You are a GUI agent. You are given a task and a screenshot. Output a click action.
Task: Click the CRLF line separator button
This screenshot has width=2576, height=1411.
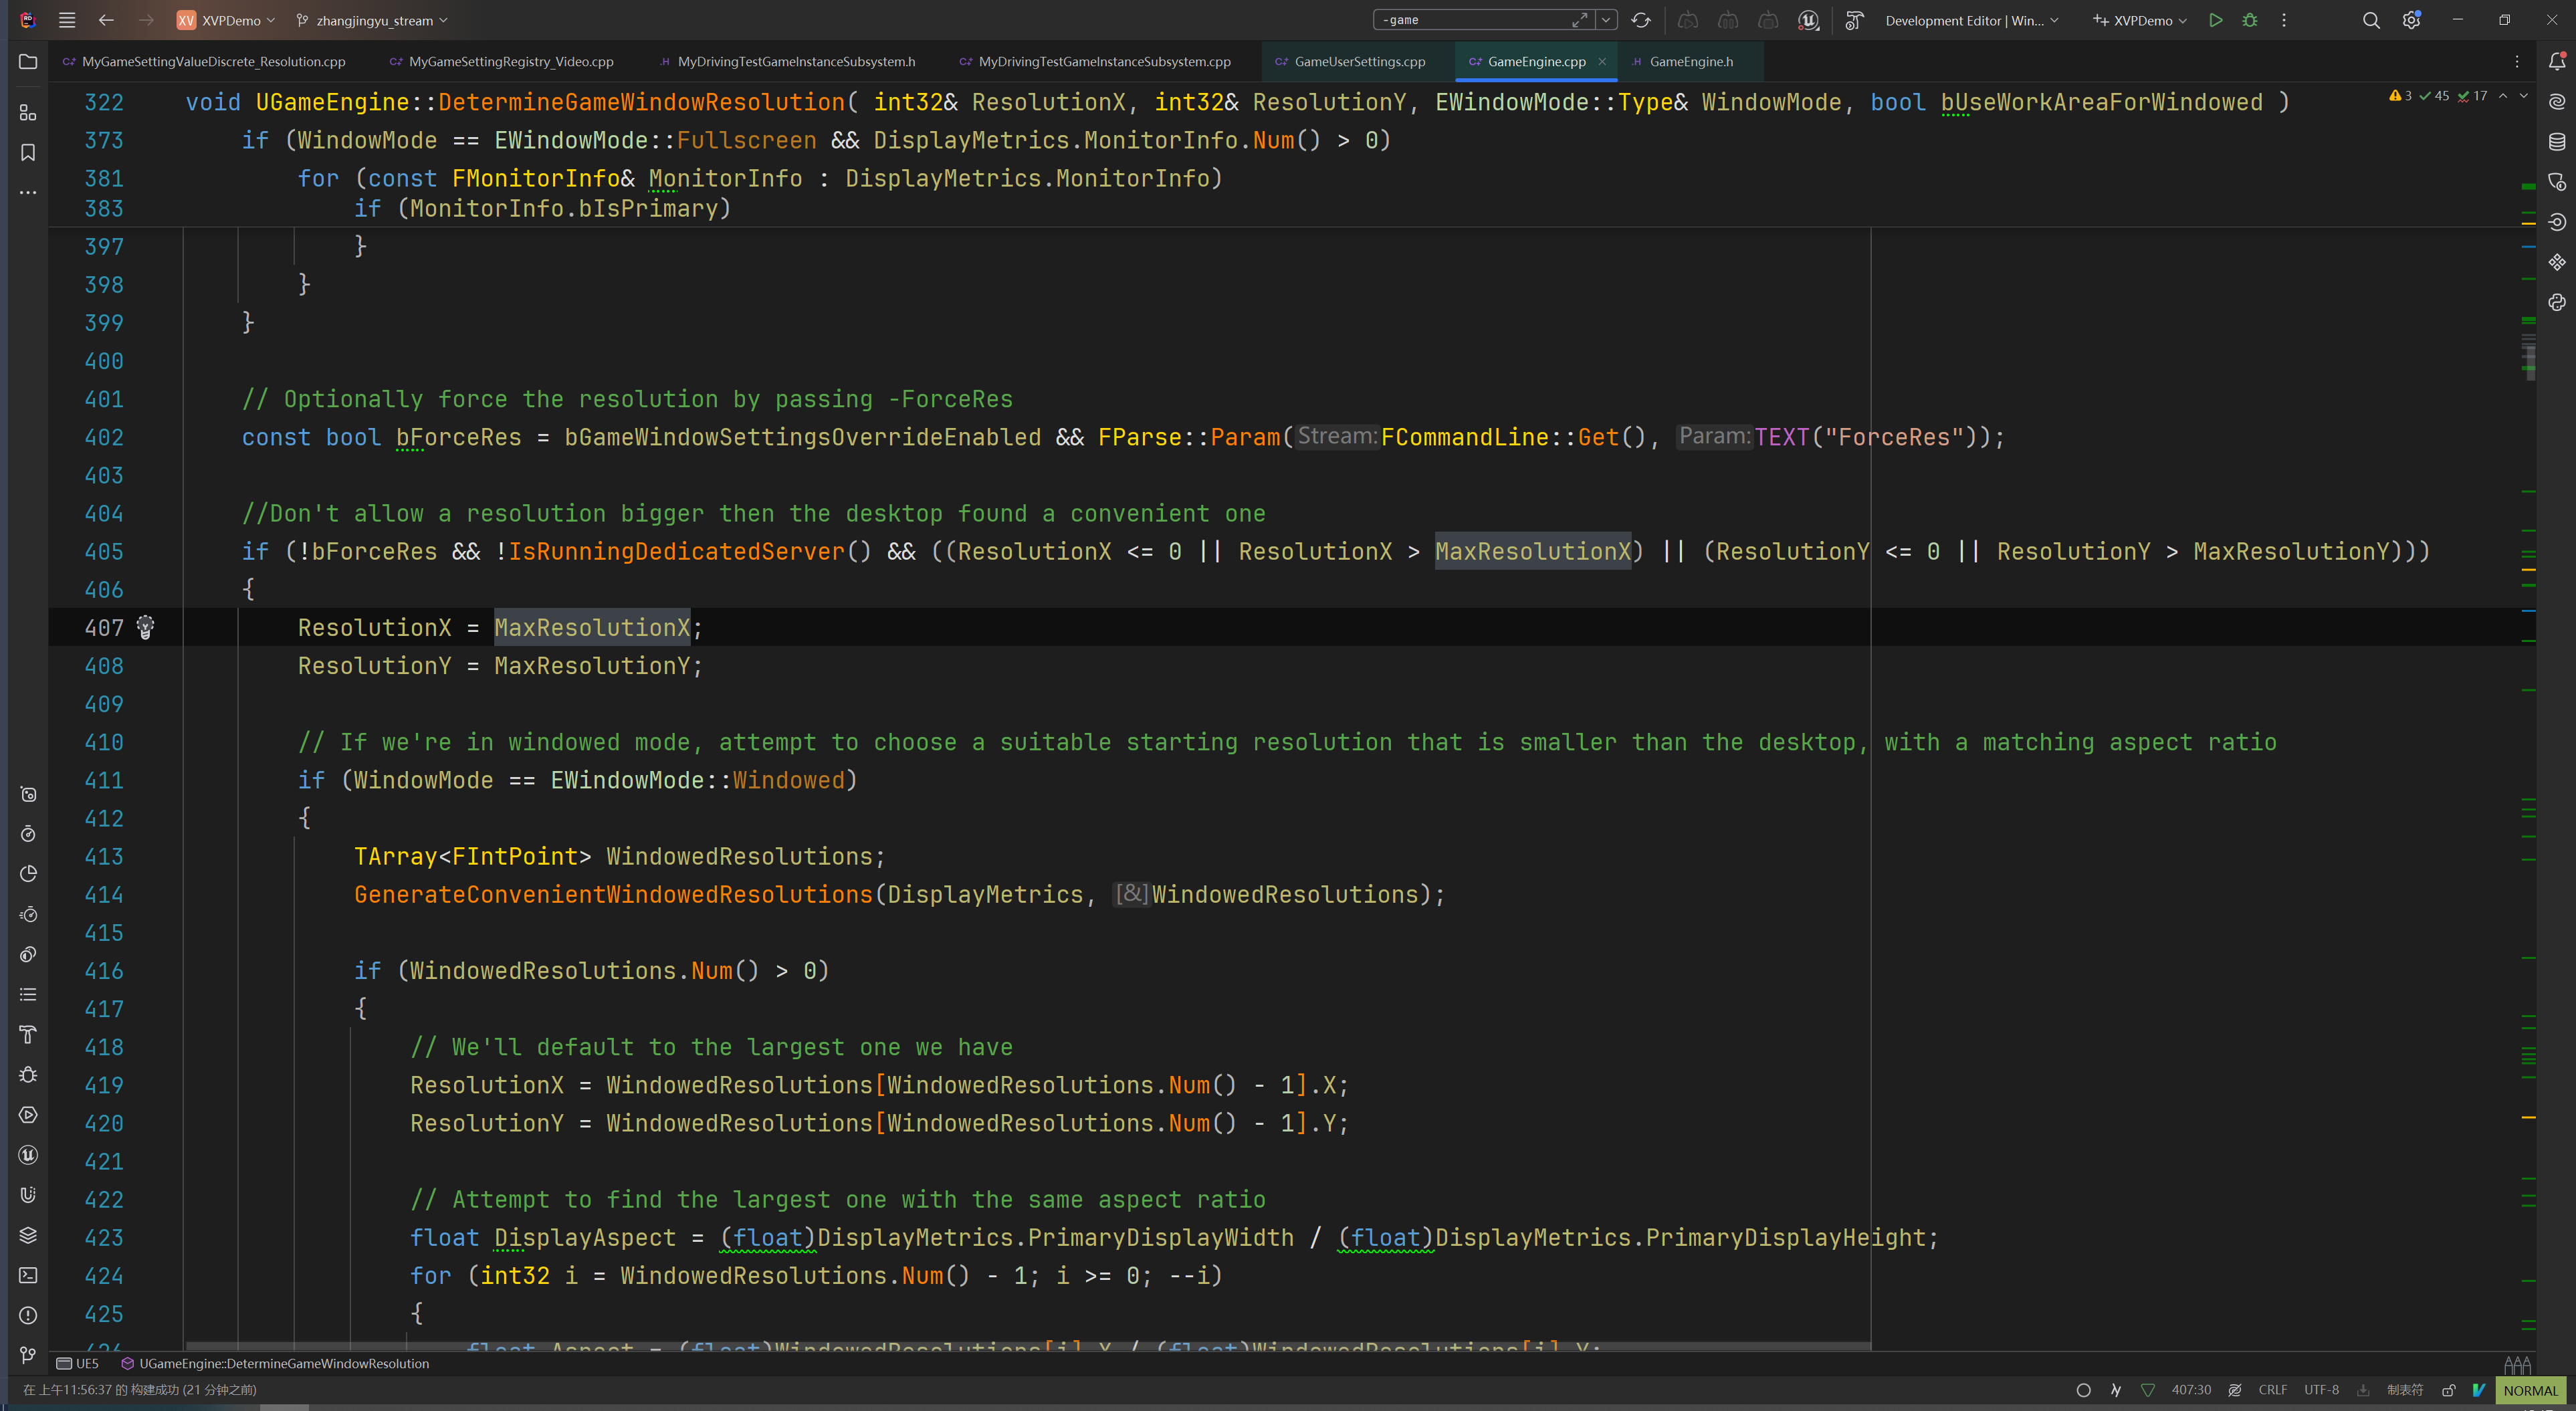click(x=2272, y=1390)
